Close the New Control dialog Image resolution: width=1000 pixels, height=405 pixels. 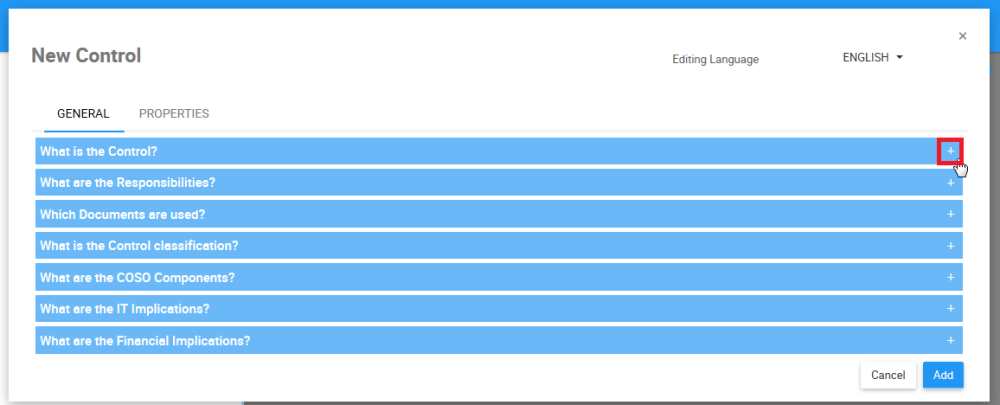click(x=962, y=36)
